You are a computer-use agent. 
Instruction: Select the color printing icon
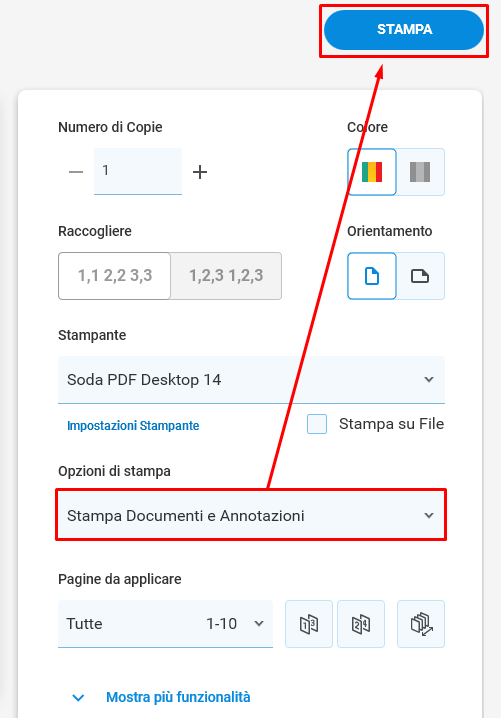pyautogui.click(x=371, y=172)
